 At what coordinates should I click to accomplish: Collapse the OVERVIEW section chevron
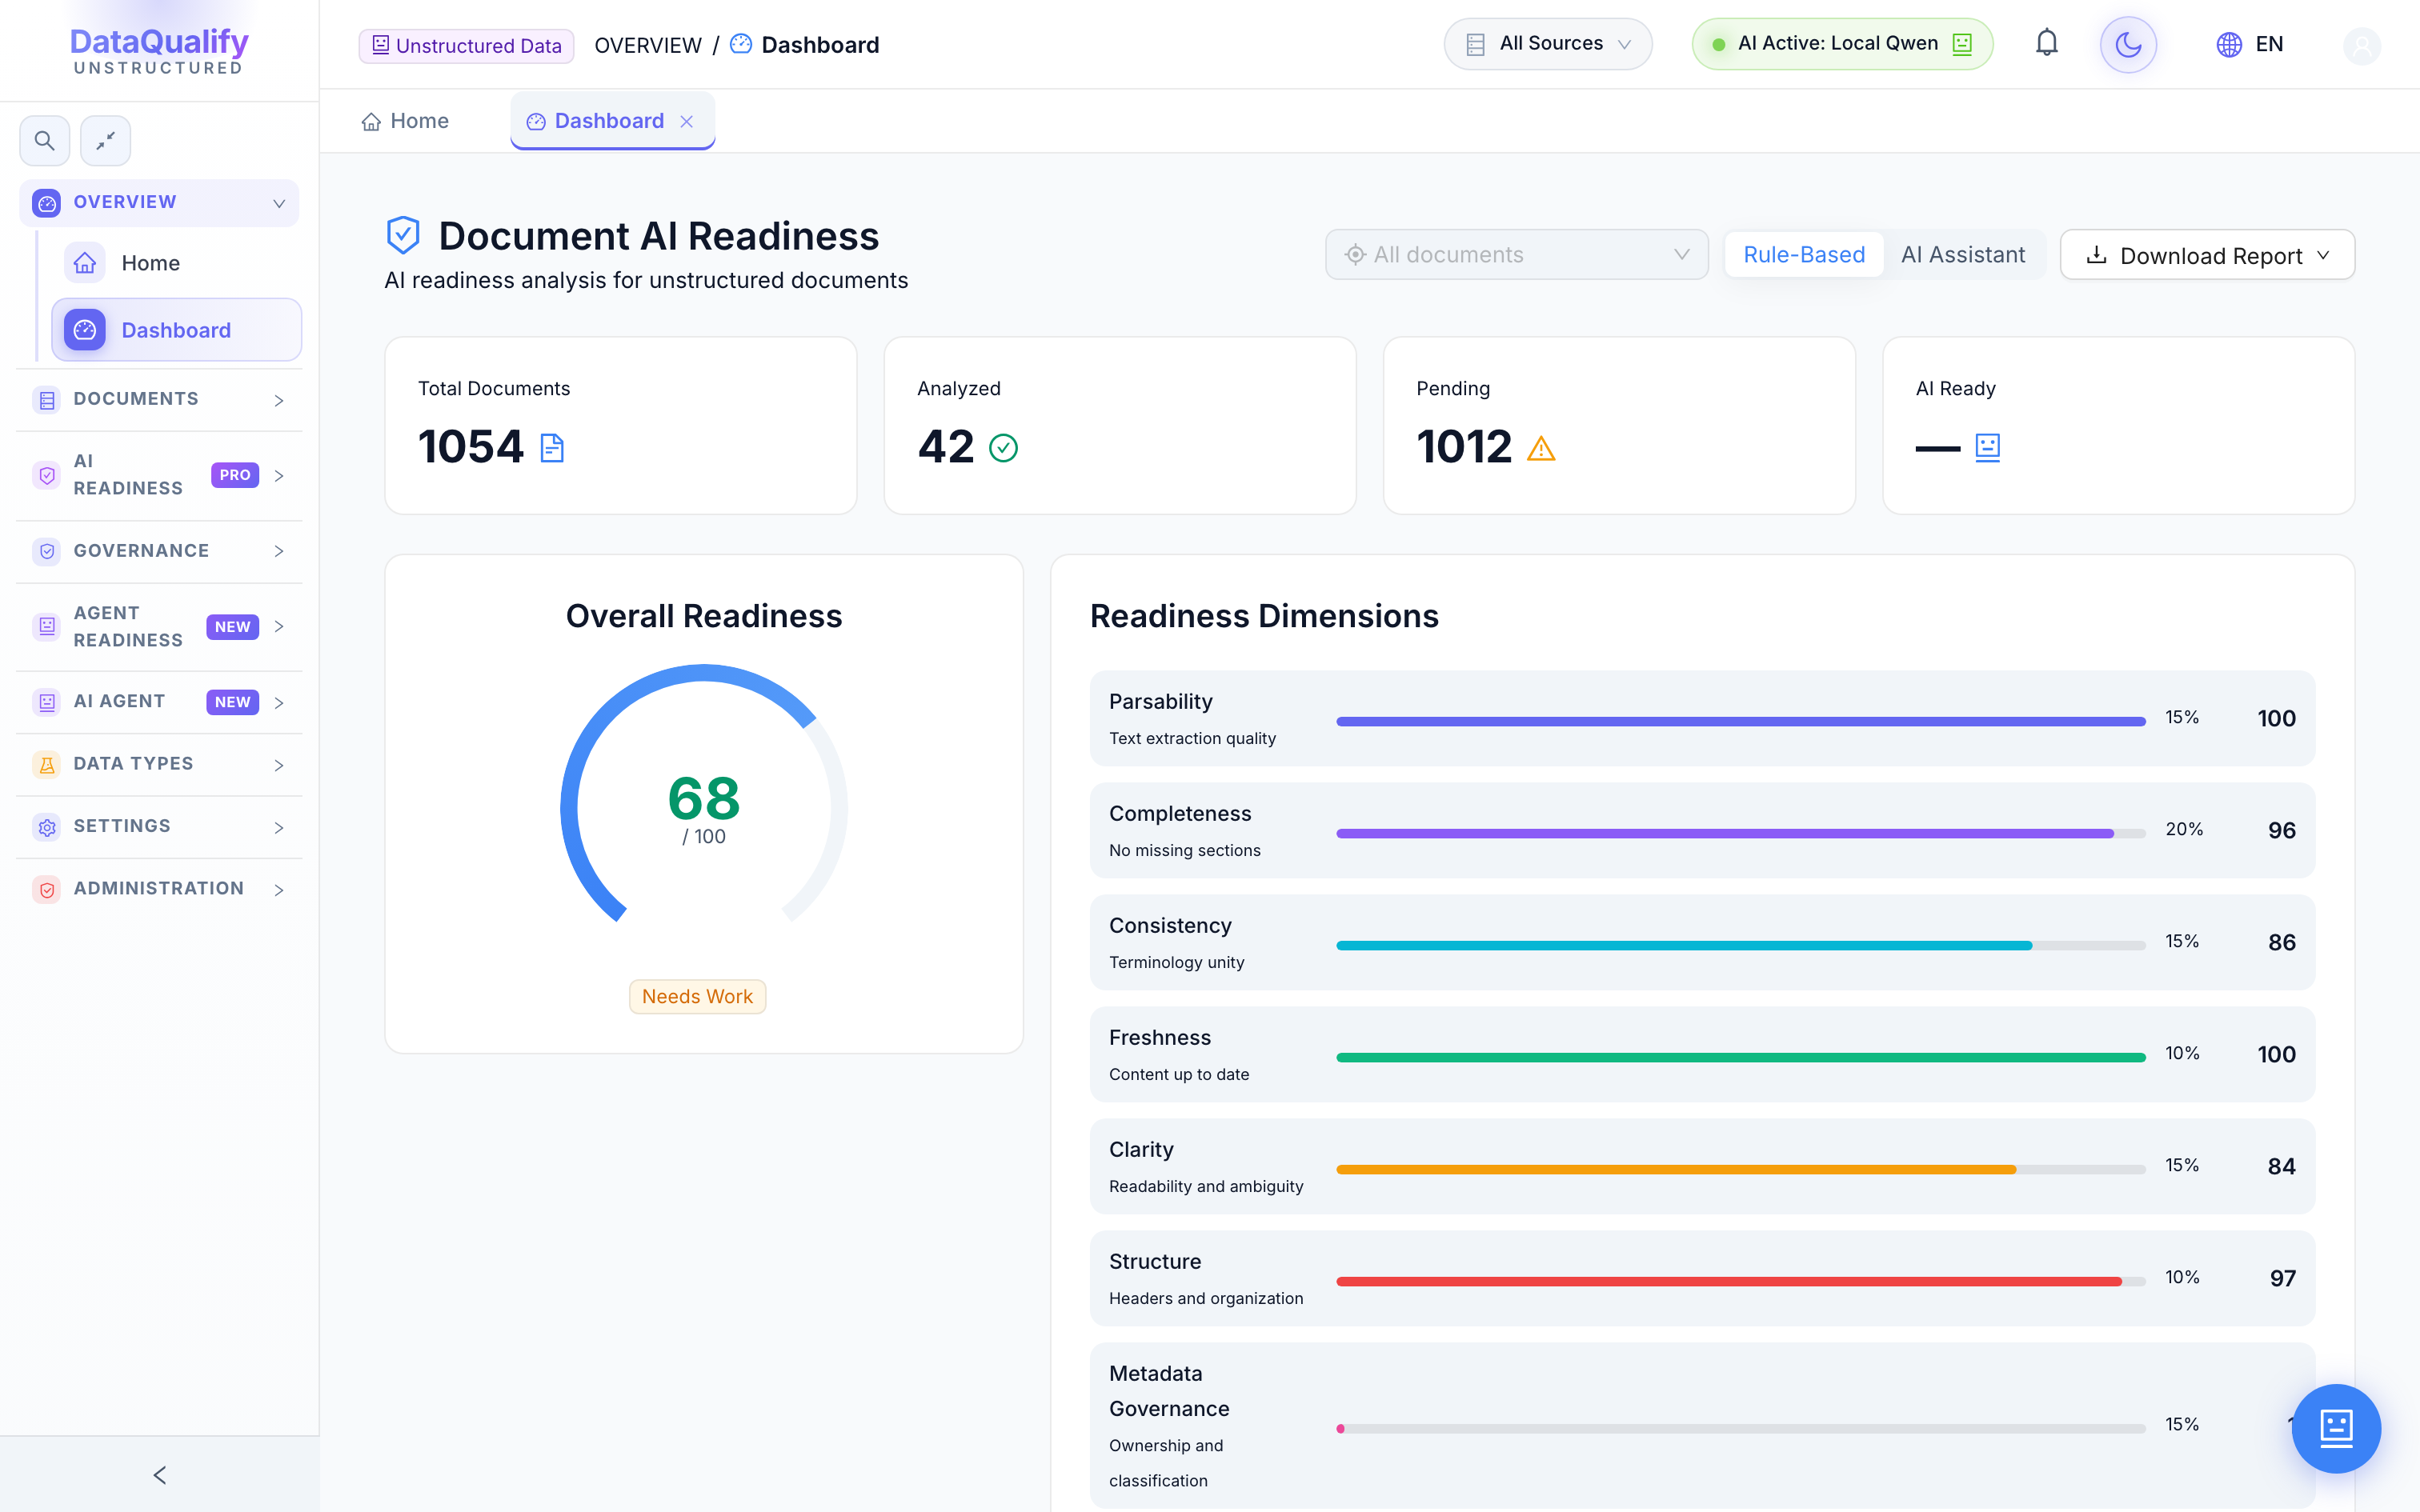click(x=279, y=203)
